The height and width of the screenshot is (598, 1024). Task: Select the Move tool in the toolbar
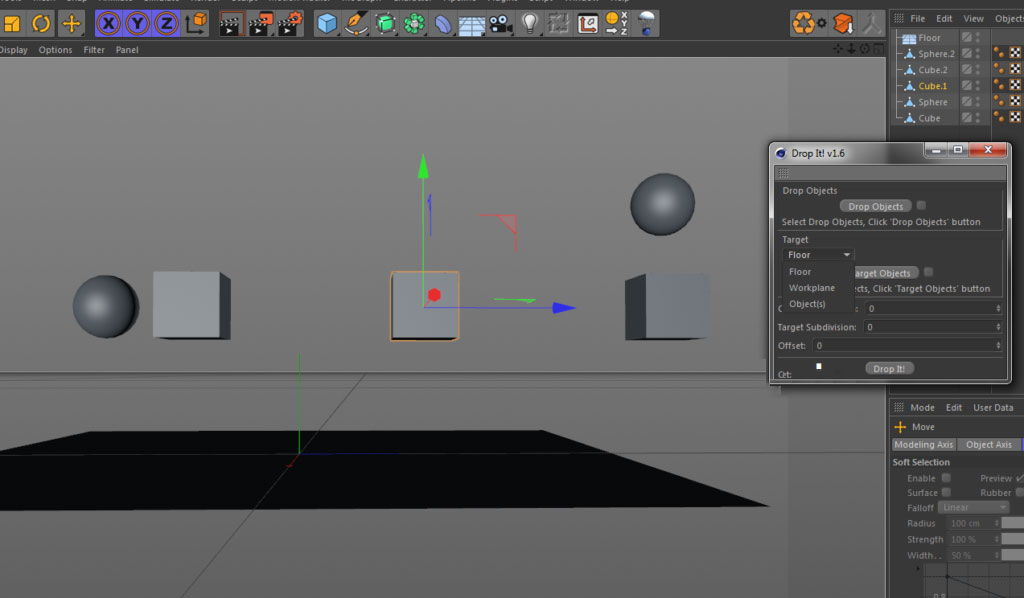pyautogui.click(x=71, y=24)
